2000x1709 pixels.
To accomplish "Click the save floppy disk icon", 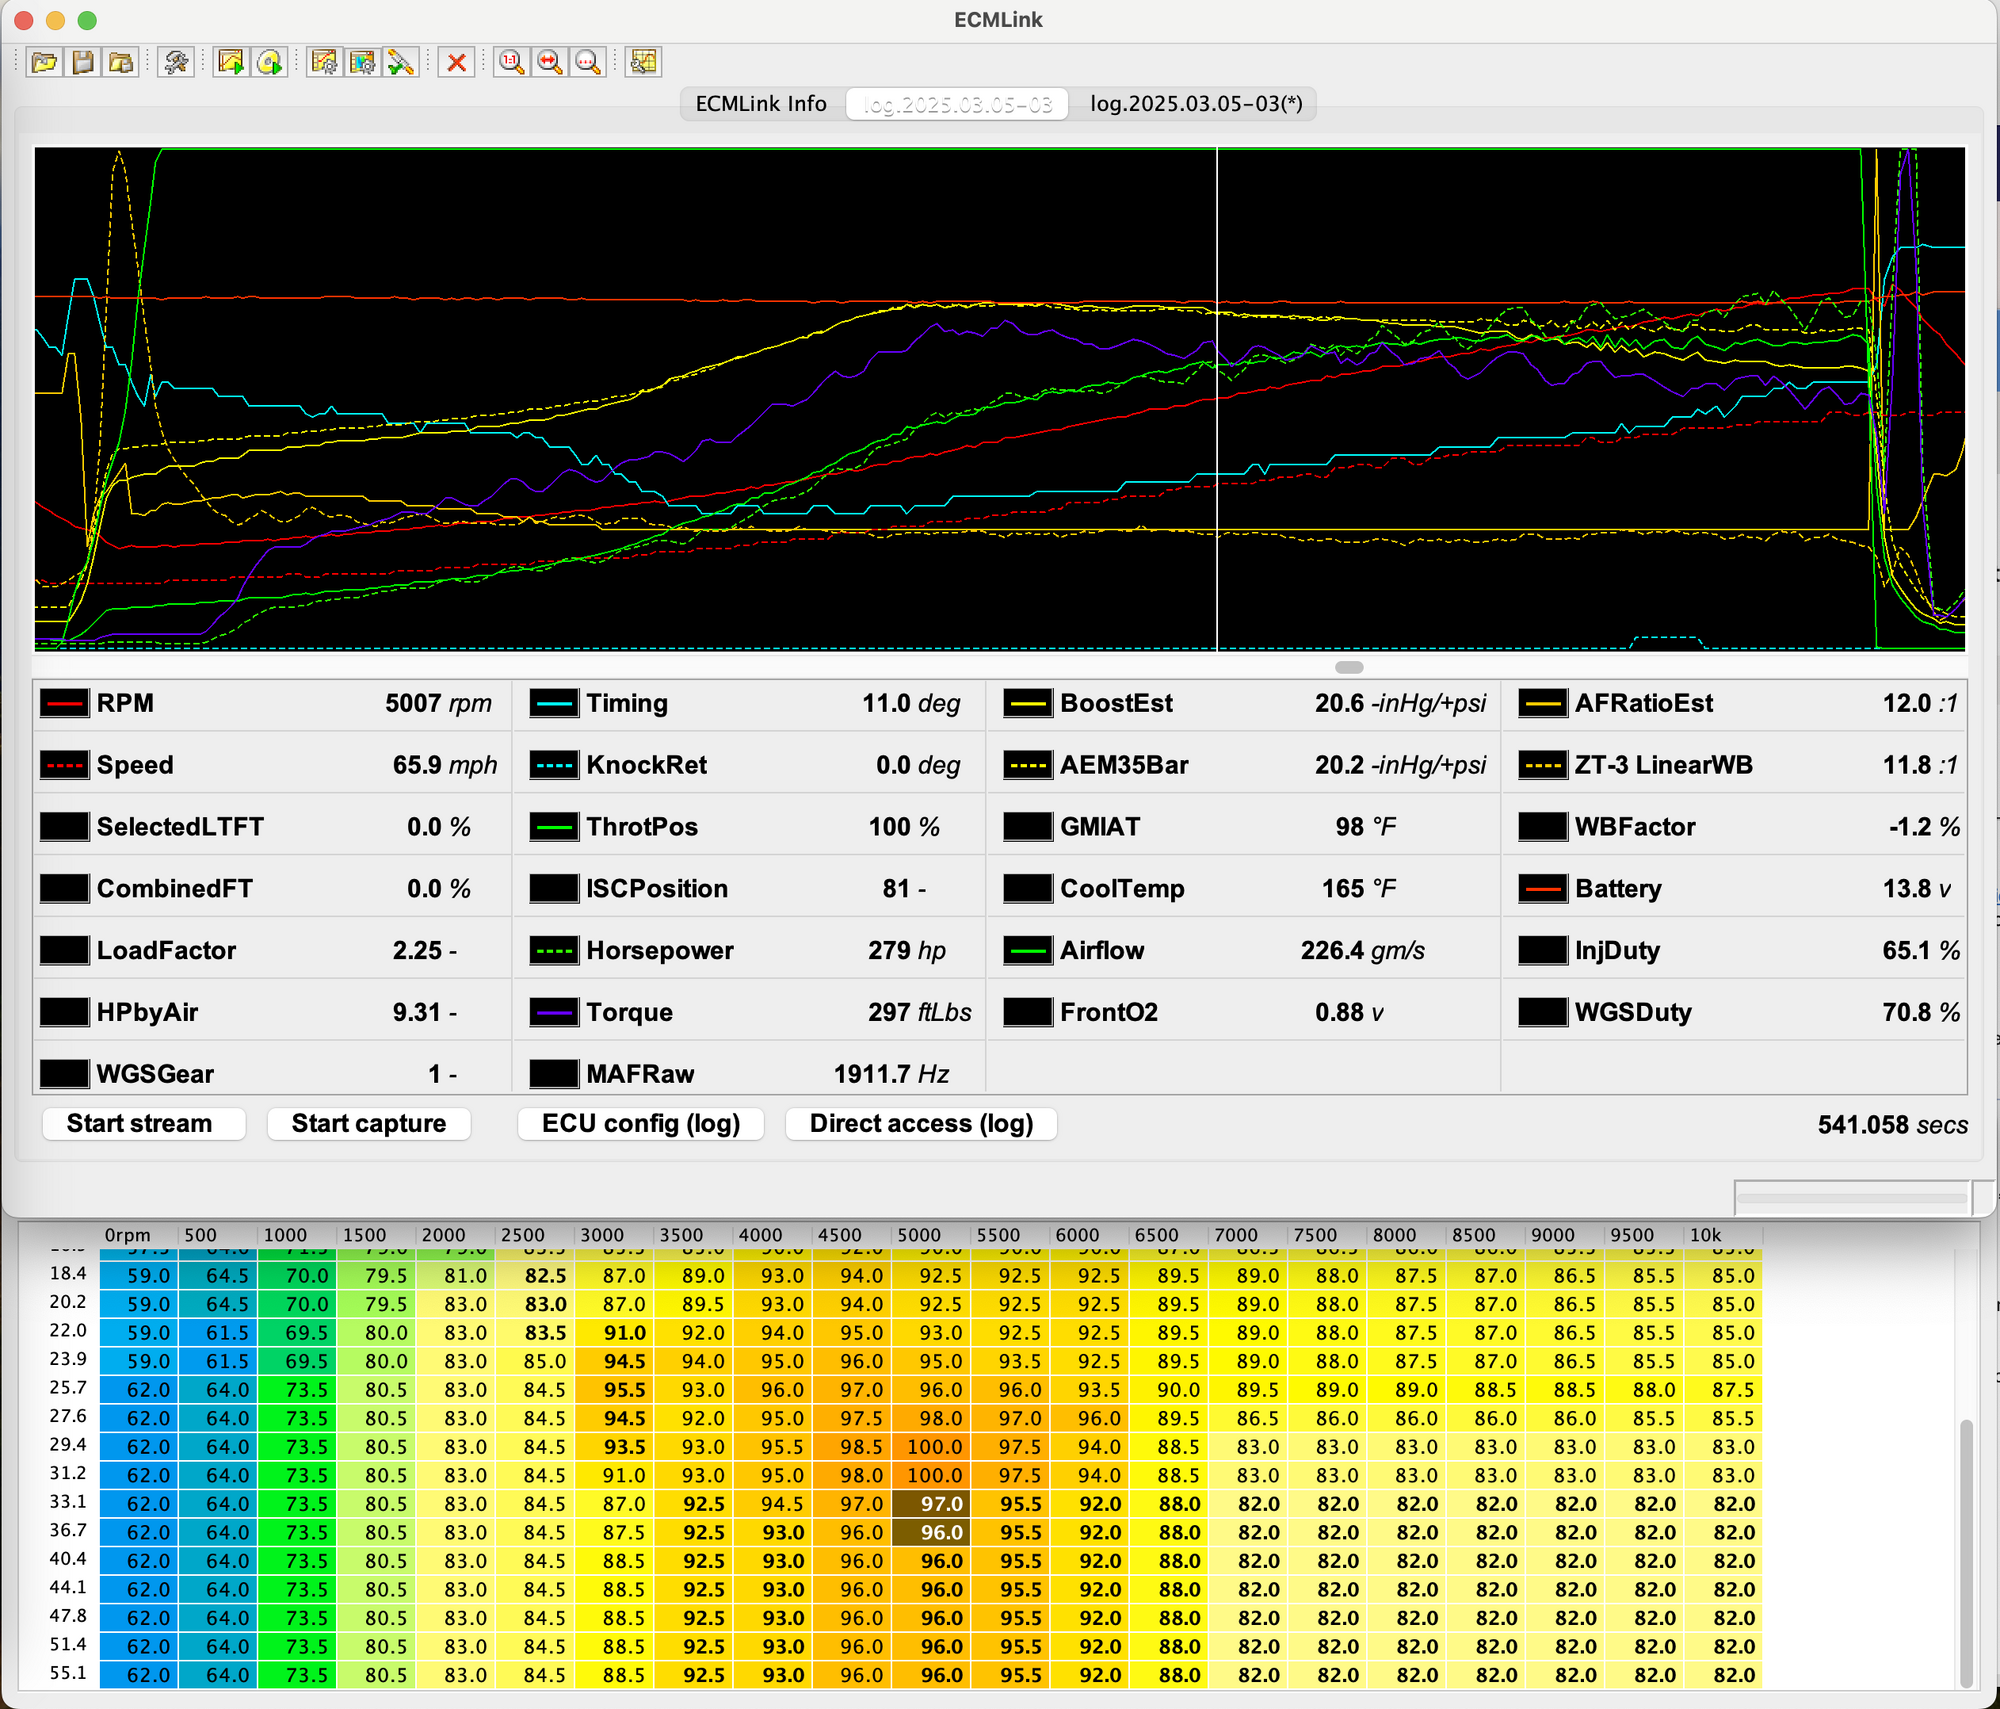I will coord(83,62).
